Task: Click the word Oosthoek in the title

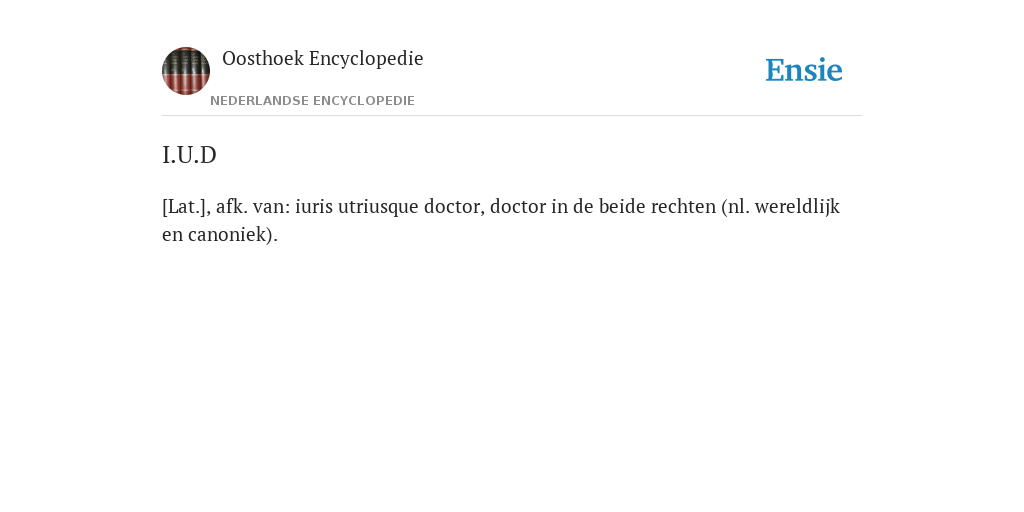Action: (263, 59)
